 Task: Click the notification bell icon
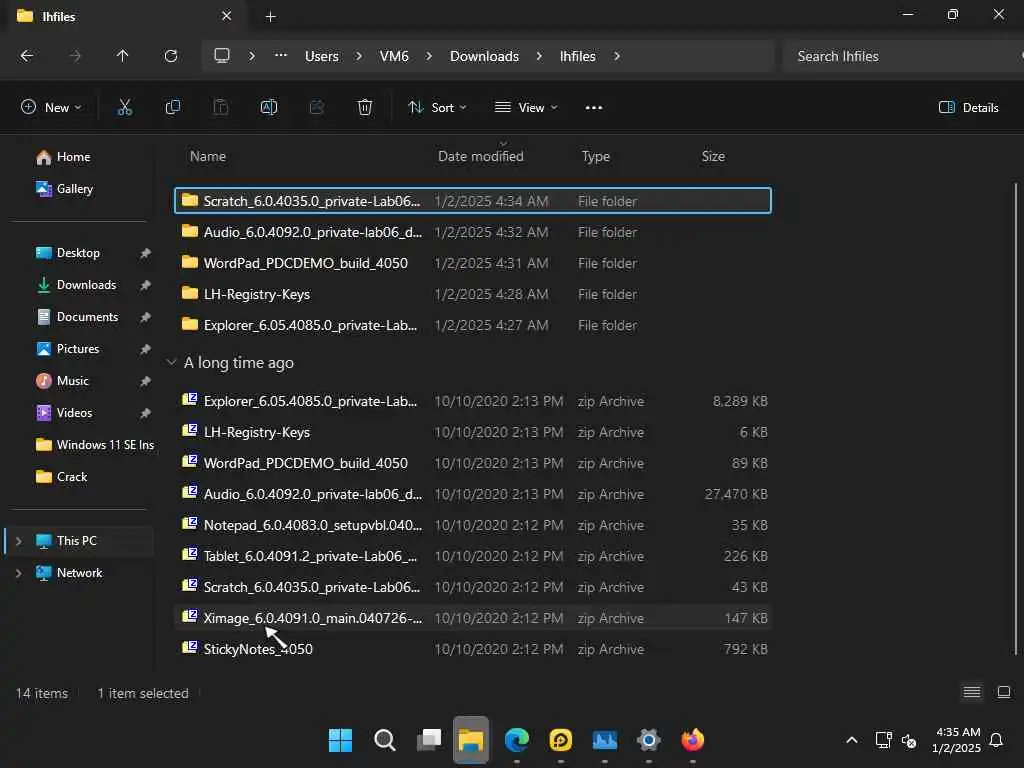coord(996,740)
